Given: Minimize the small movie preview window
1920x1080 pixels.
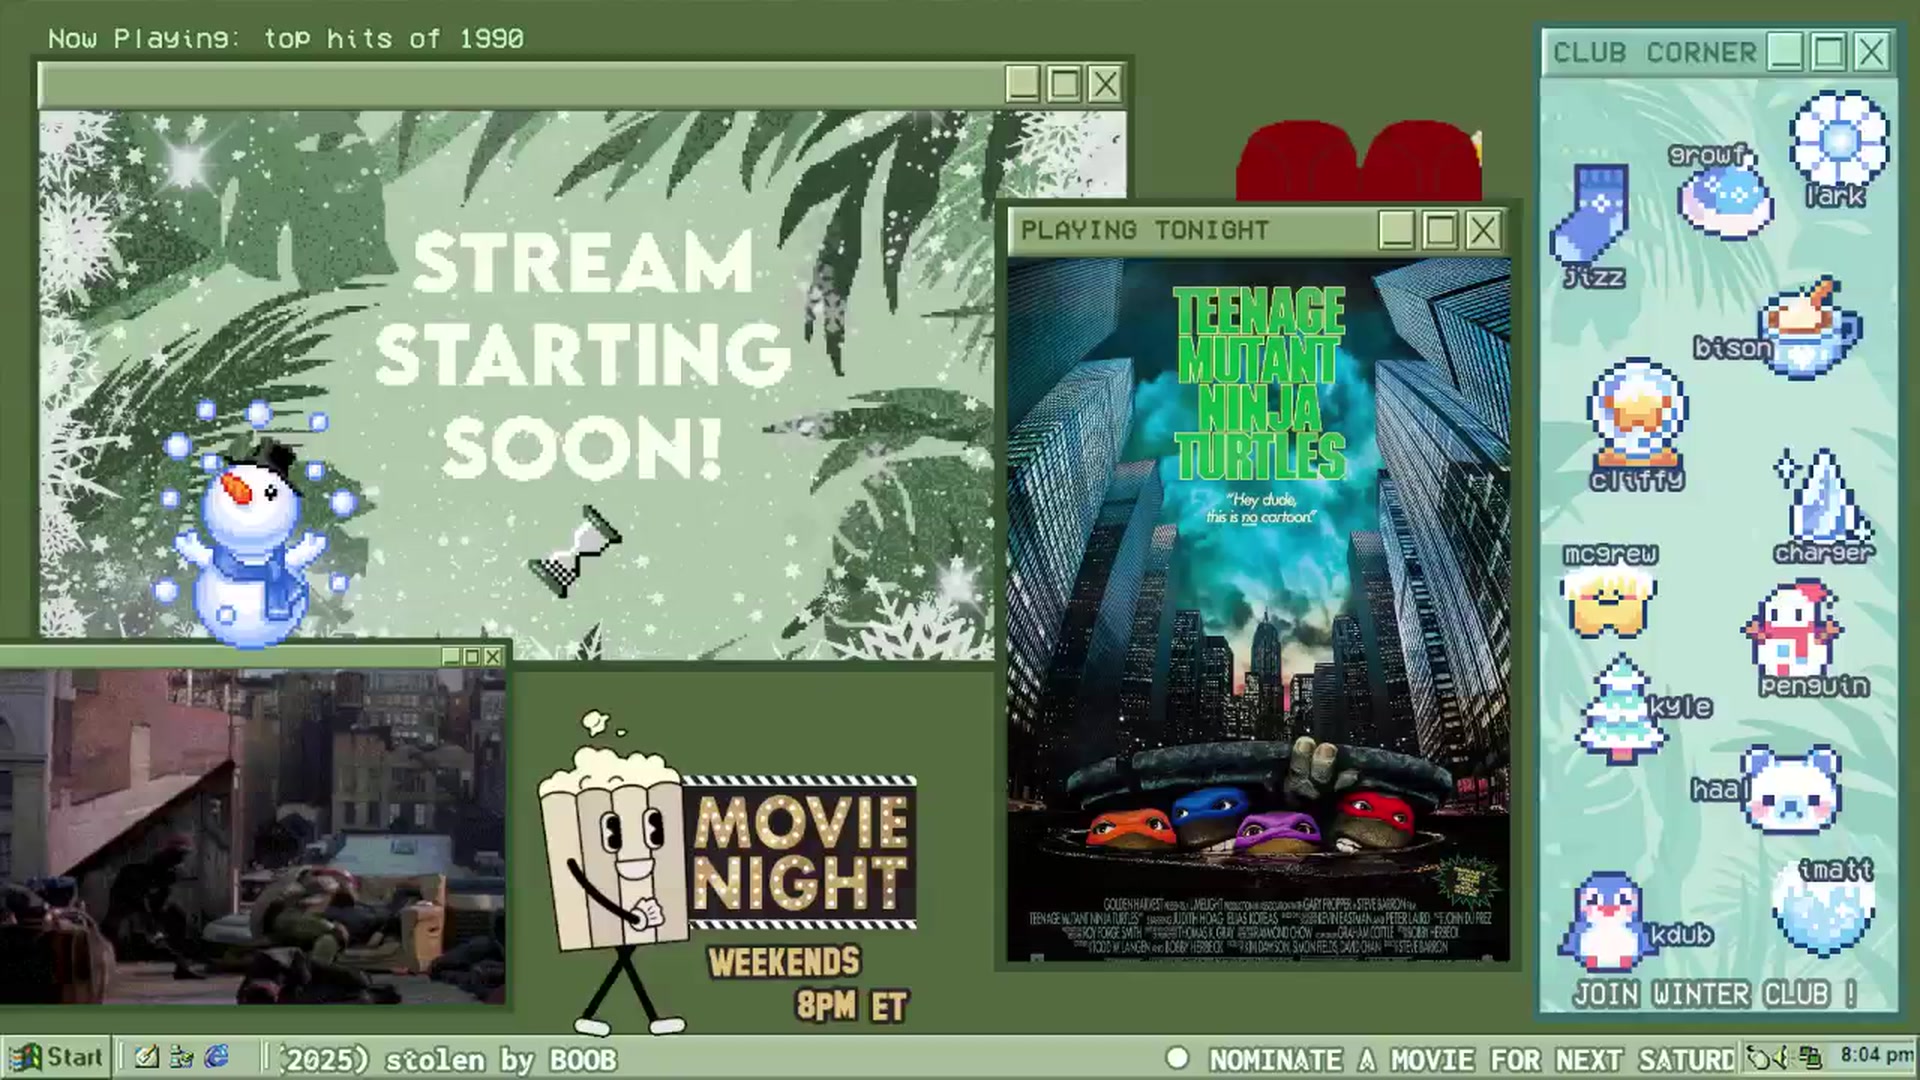Looking at the screenshot, I should coord(451,657).
